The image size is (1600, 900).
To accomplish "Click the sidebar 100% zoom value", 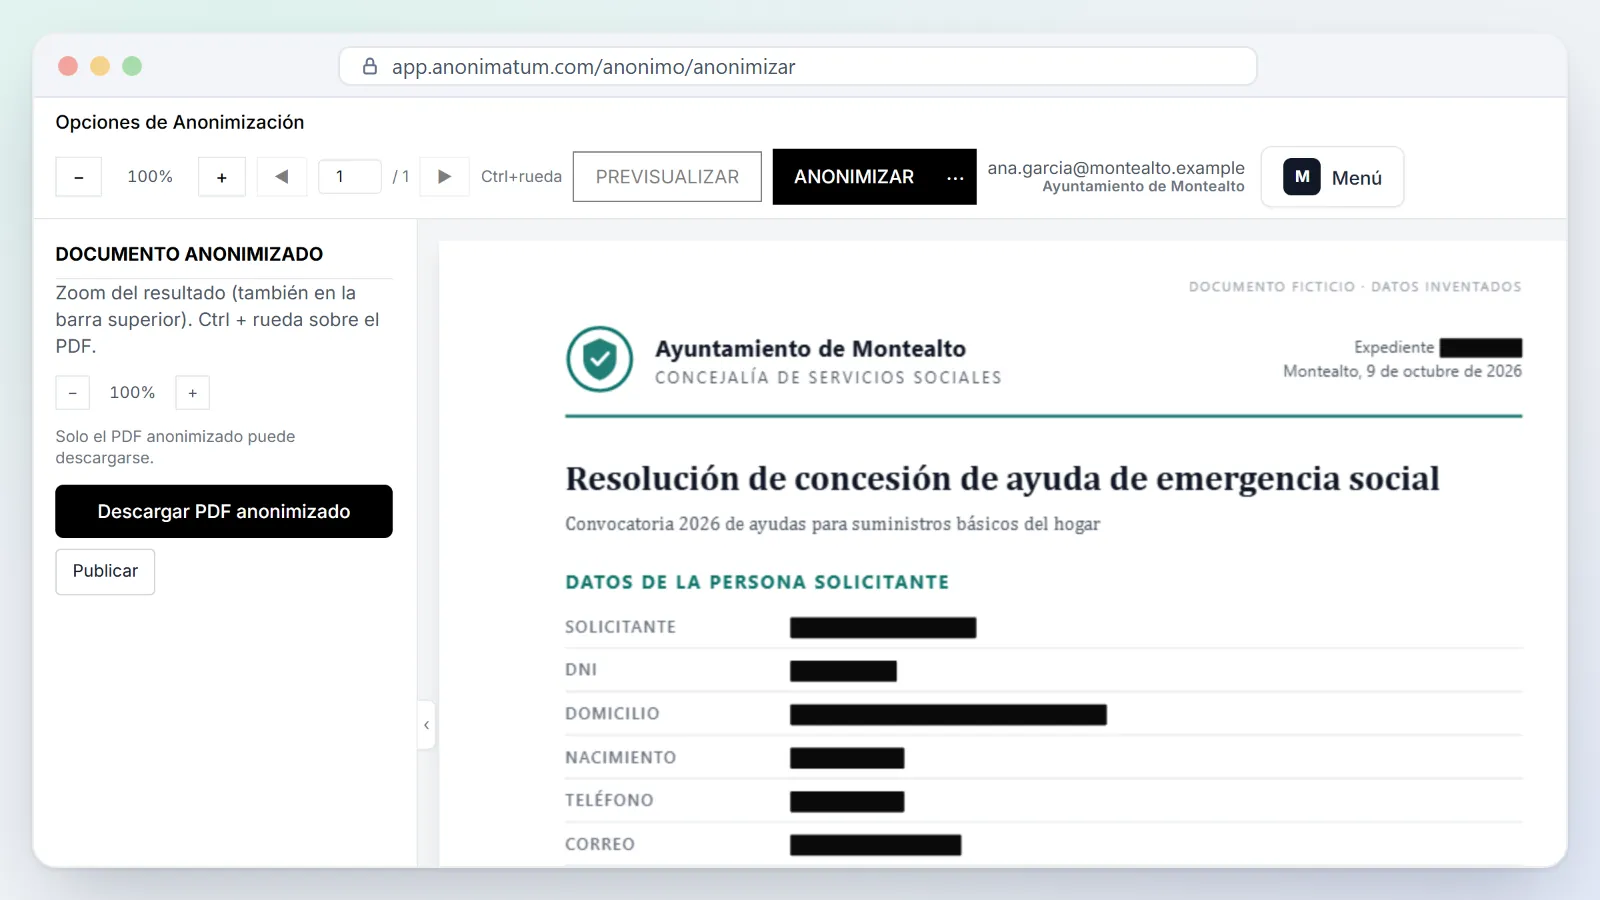I will [132, 393].
